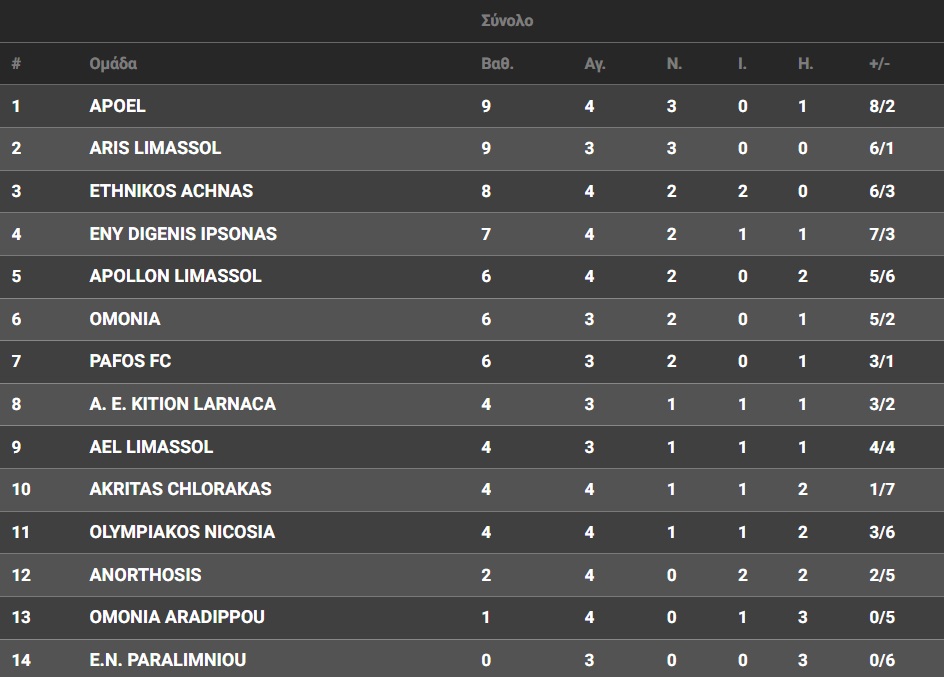Screen dimensions: 944x677
Task: Click the Αγ. matches column header
Action: pos(595,64)
